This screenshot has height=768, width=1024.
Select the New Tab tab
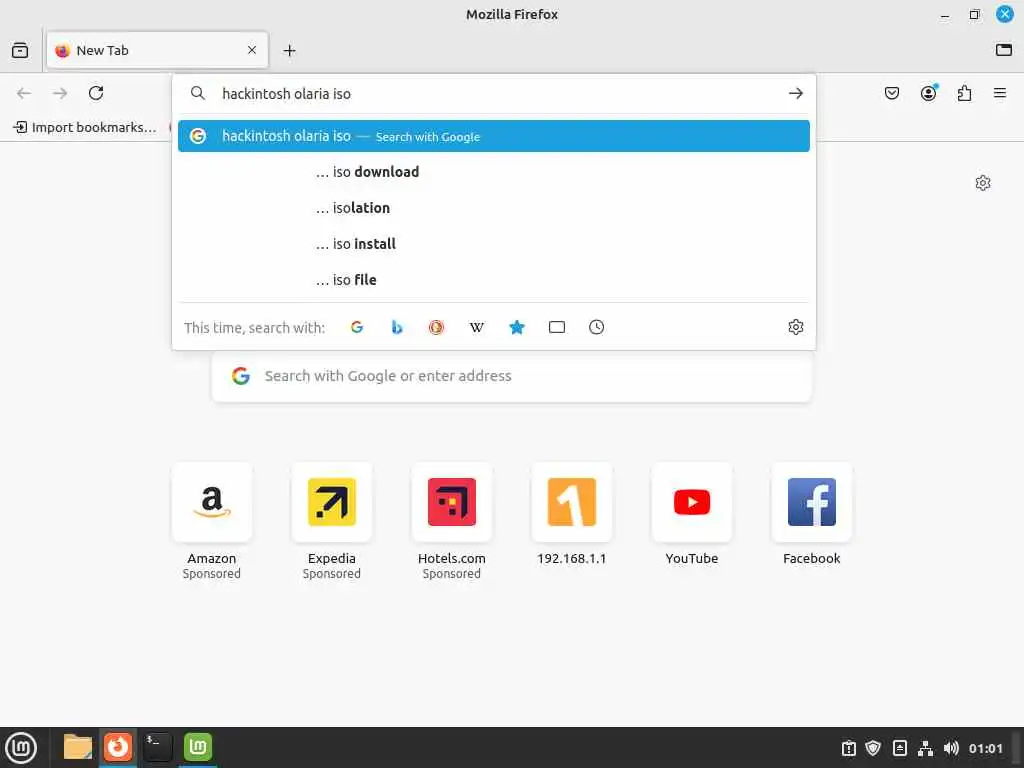(157, 50)
